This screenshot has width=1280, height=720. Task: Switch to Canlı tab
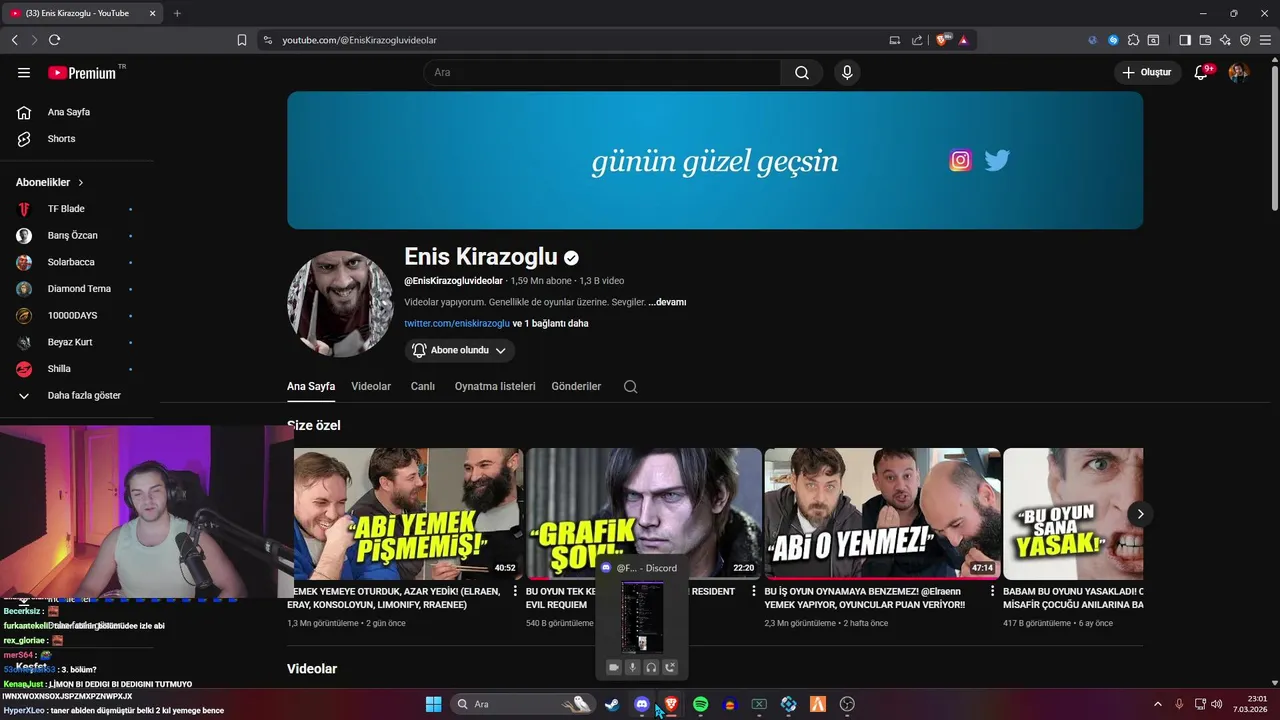coord(423,387)
